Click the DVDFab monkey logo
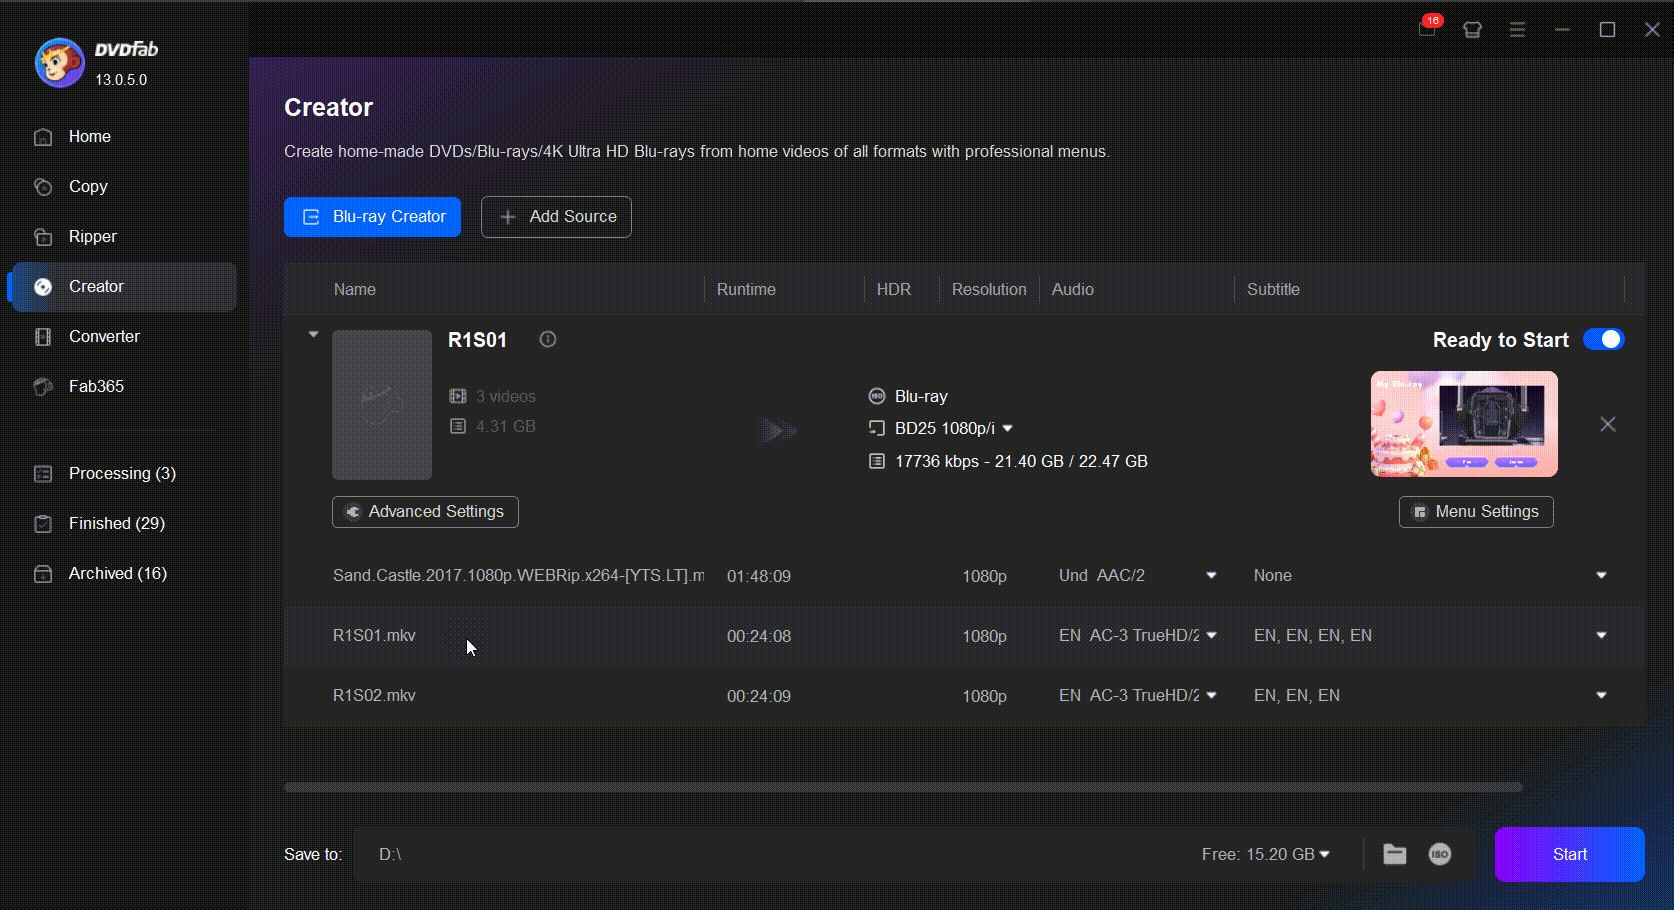Viewport: 1674px width, 910px height. click(59, 63)
